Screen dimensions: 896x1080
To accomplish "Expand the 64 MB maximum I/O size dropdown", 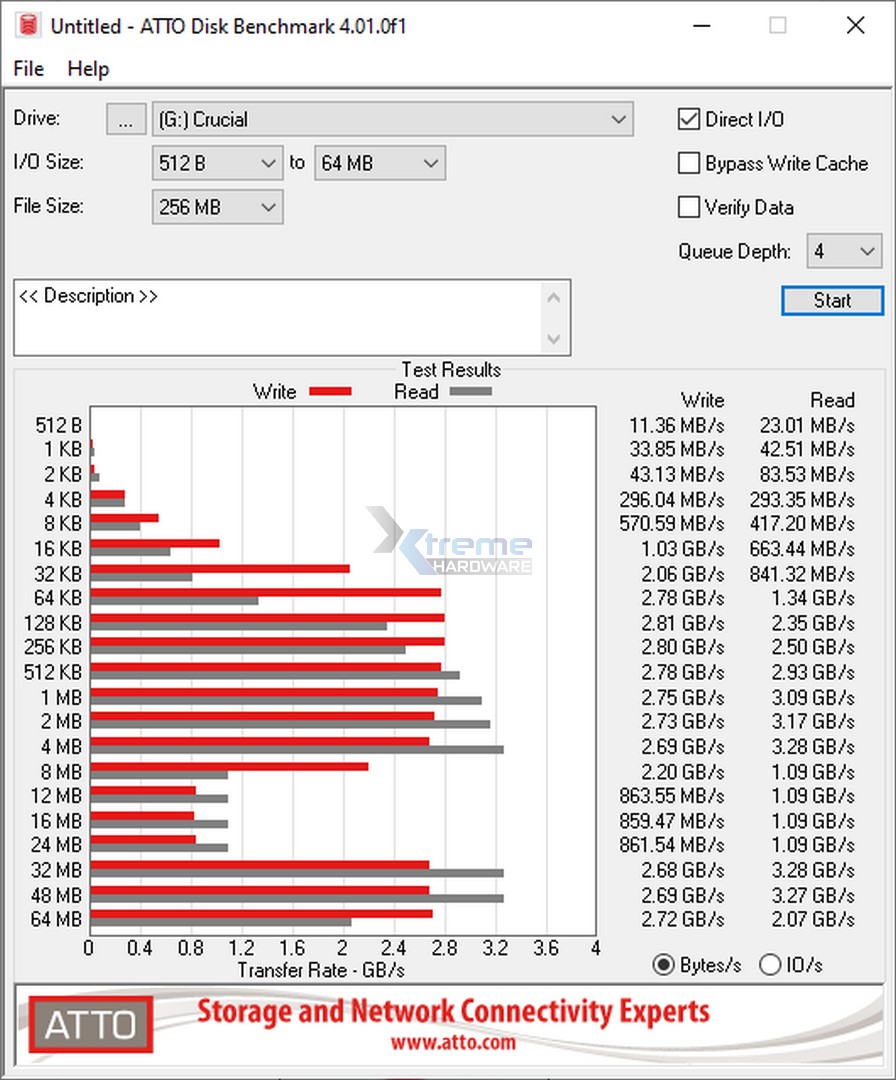I will point(380,163).
